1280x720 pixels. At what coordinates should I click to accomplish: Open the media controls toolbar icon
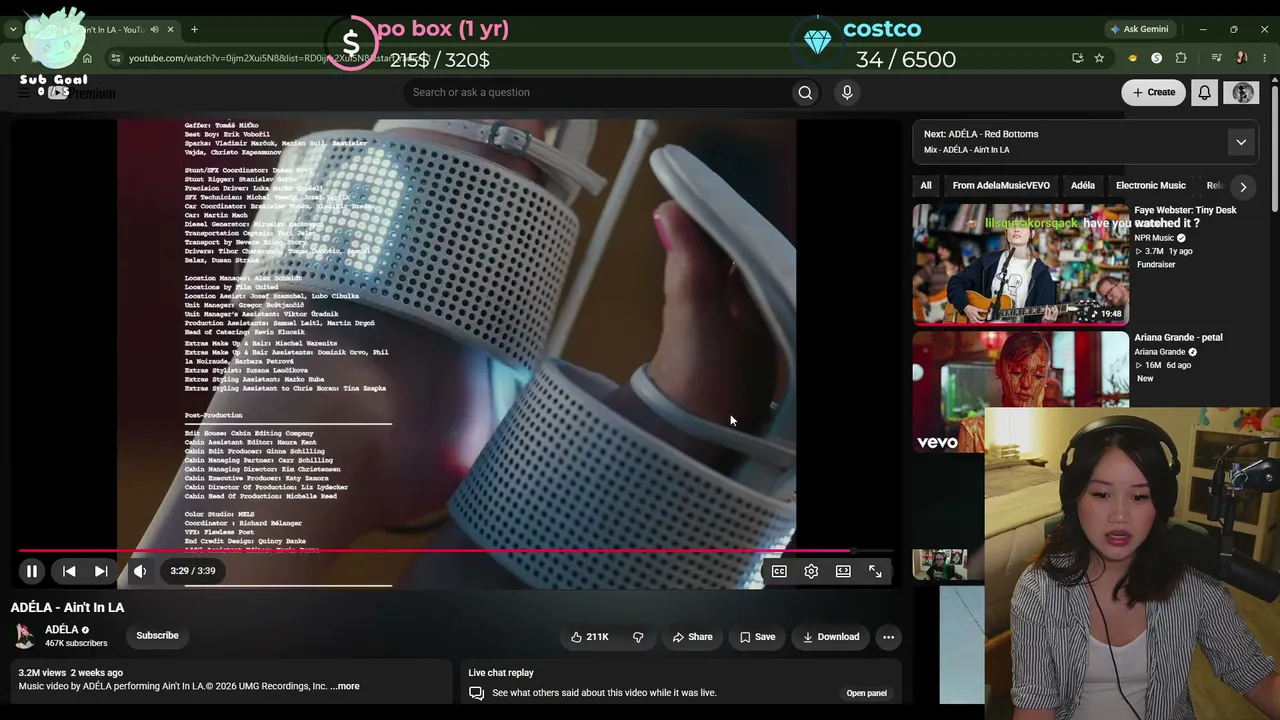tap(1217, 58)
